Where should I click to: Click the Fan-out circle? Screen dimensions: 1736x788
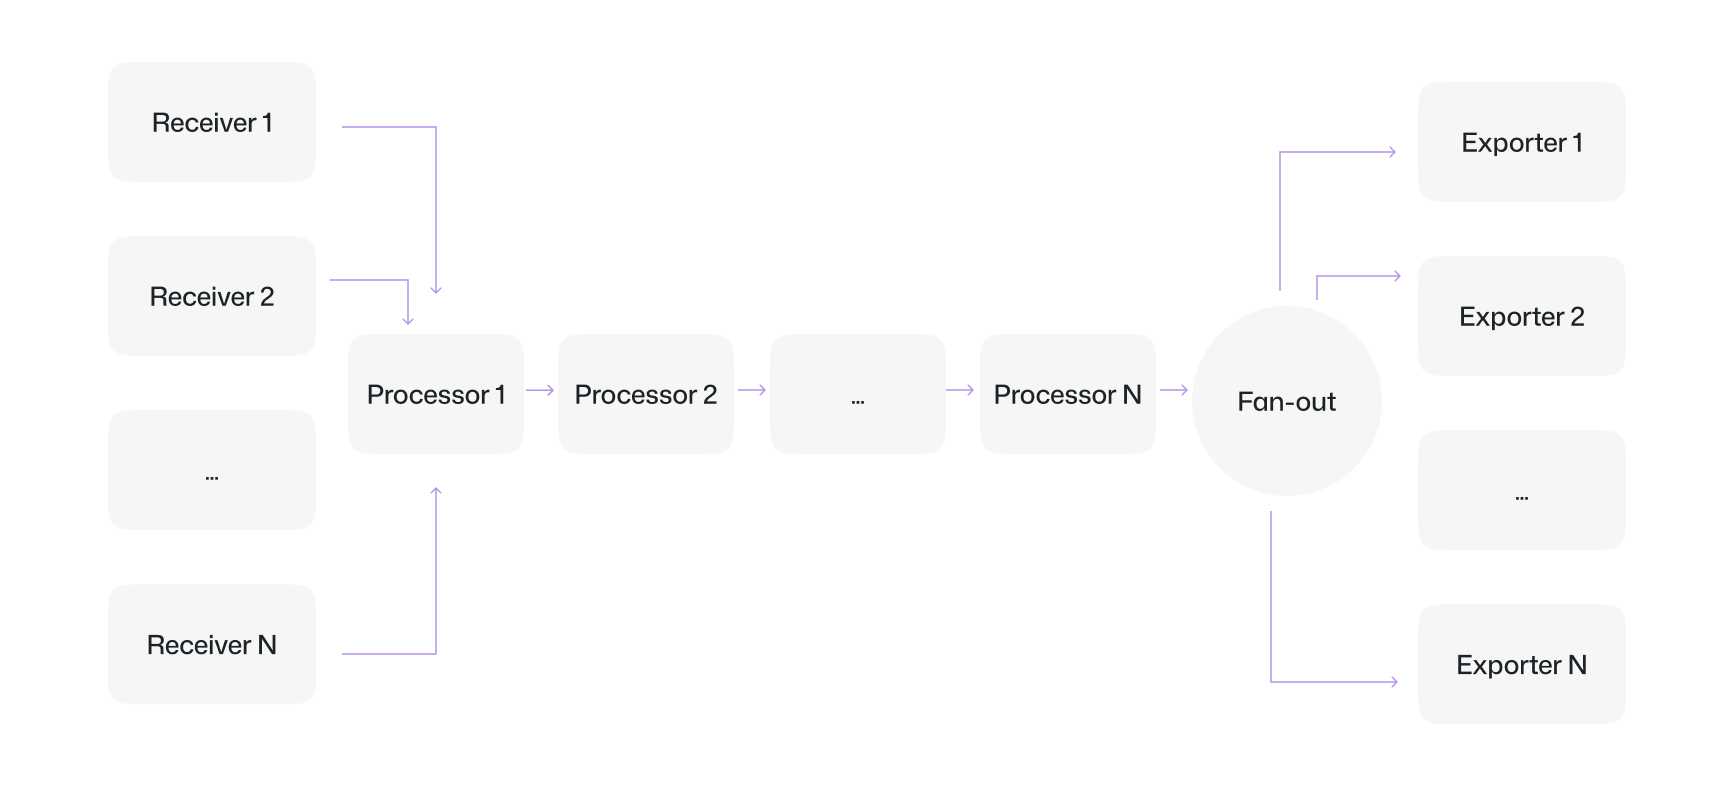1287,401
